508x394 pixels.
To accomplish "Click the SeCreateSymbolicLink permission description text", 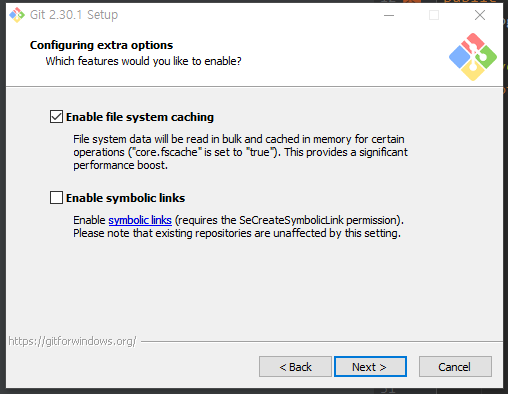I will click(238, 220).
